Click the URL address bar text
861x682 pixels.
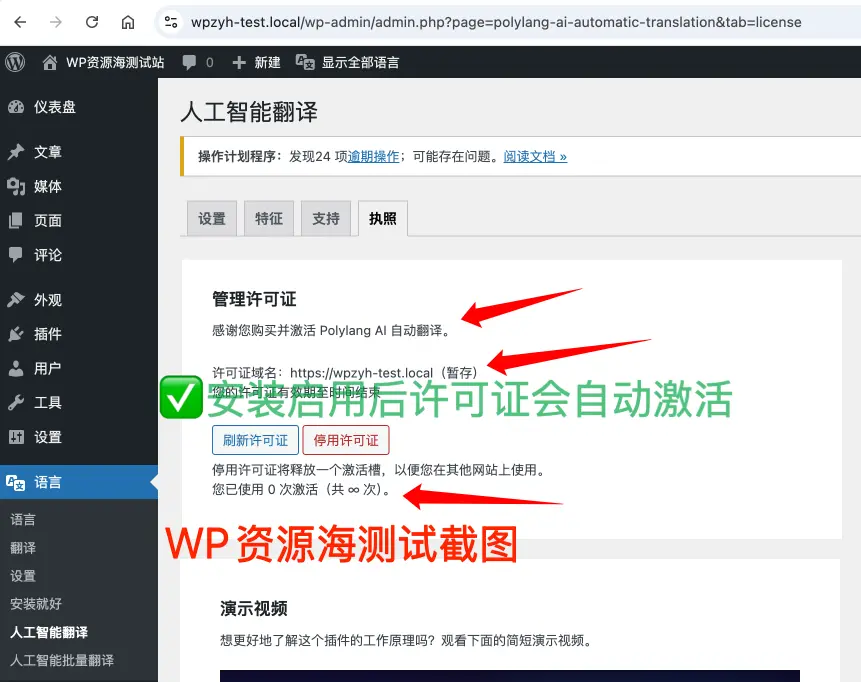coord(496,22)
